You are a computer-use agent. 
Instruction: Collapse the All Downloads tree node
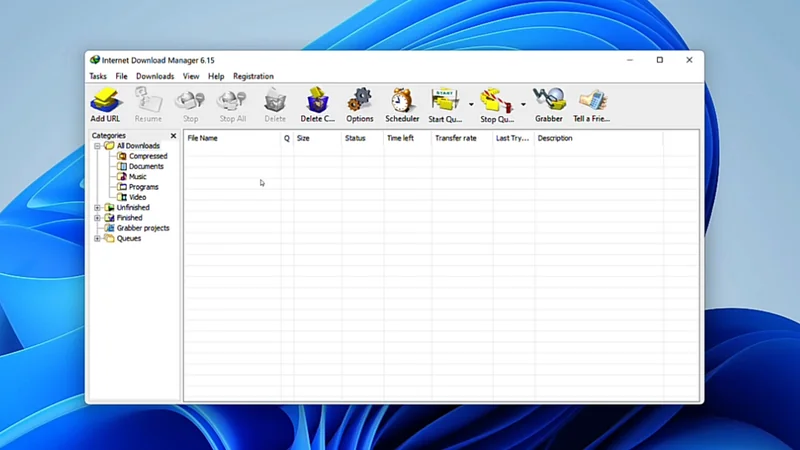[97, 146]
